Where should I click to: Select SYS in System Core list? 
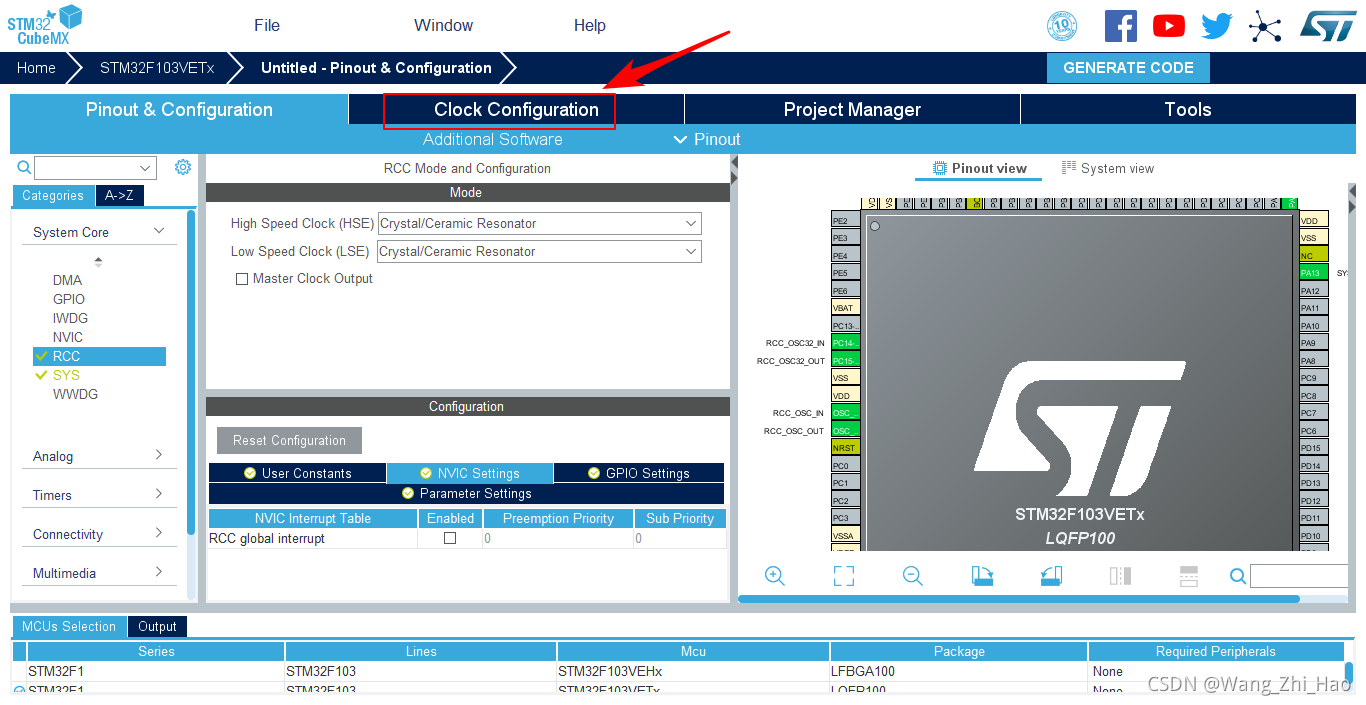point(66,375)
